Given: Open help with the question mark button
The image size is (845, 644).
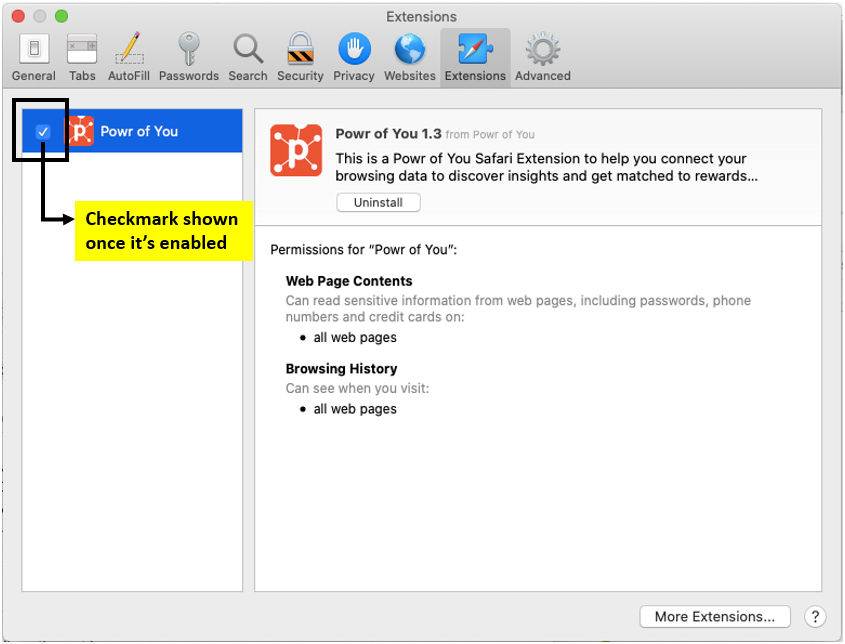Looking at the screenshot, I should [x=815, y=617].
